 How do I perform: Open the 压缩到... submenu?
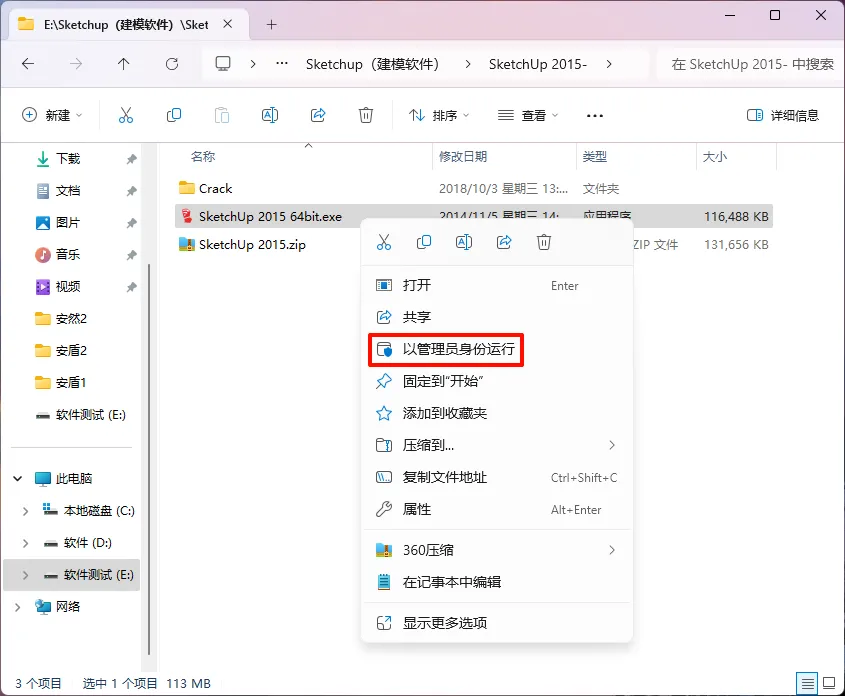[x=496, y=445]
